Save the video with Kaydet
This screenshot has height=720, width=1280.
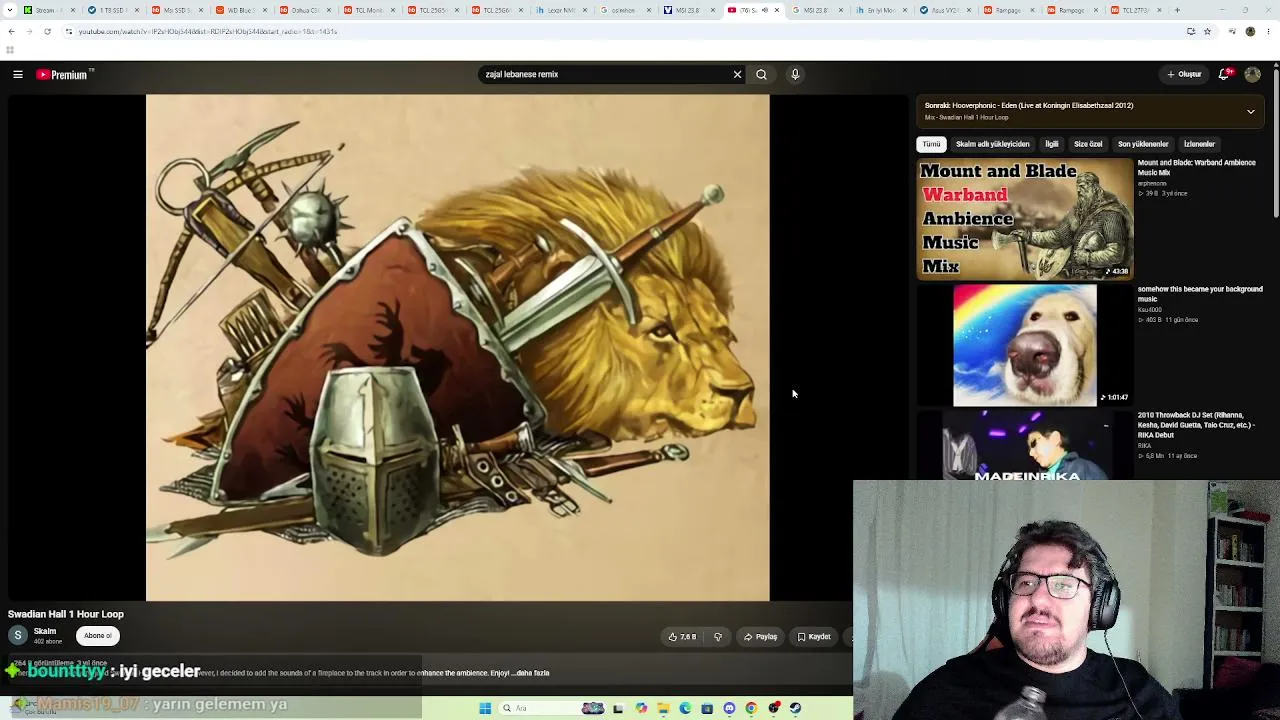pos(814,637)
